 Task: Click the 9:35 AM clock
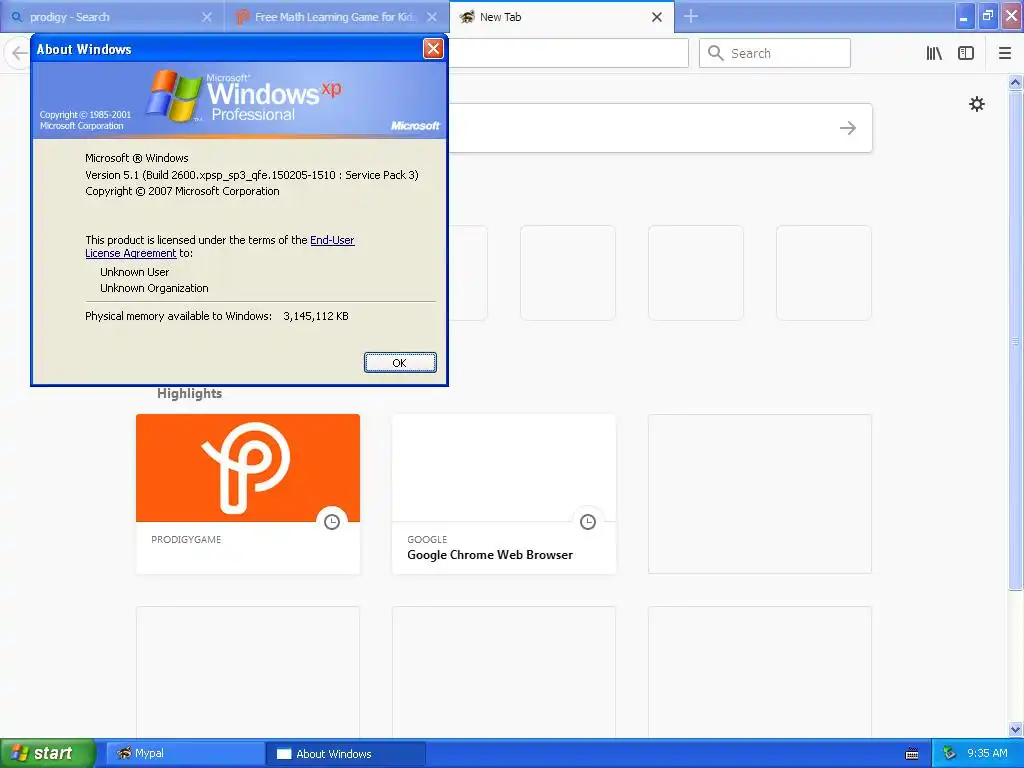987,753
